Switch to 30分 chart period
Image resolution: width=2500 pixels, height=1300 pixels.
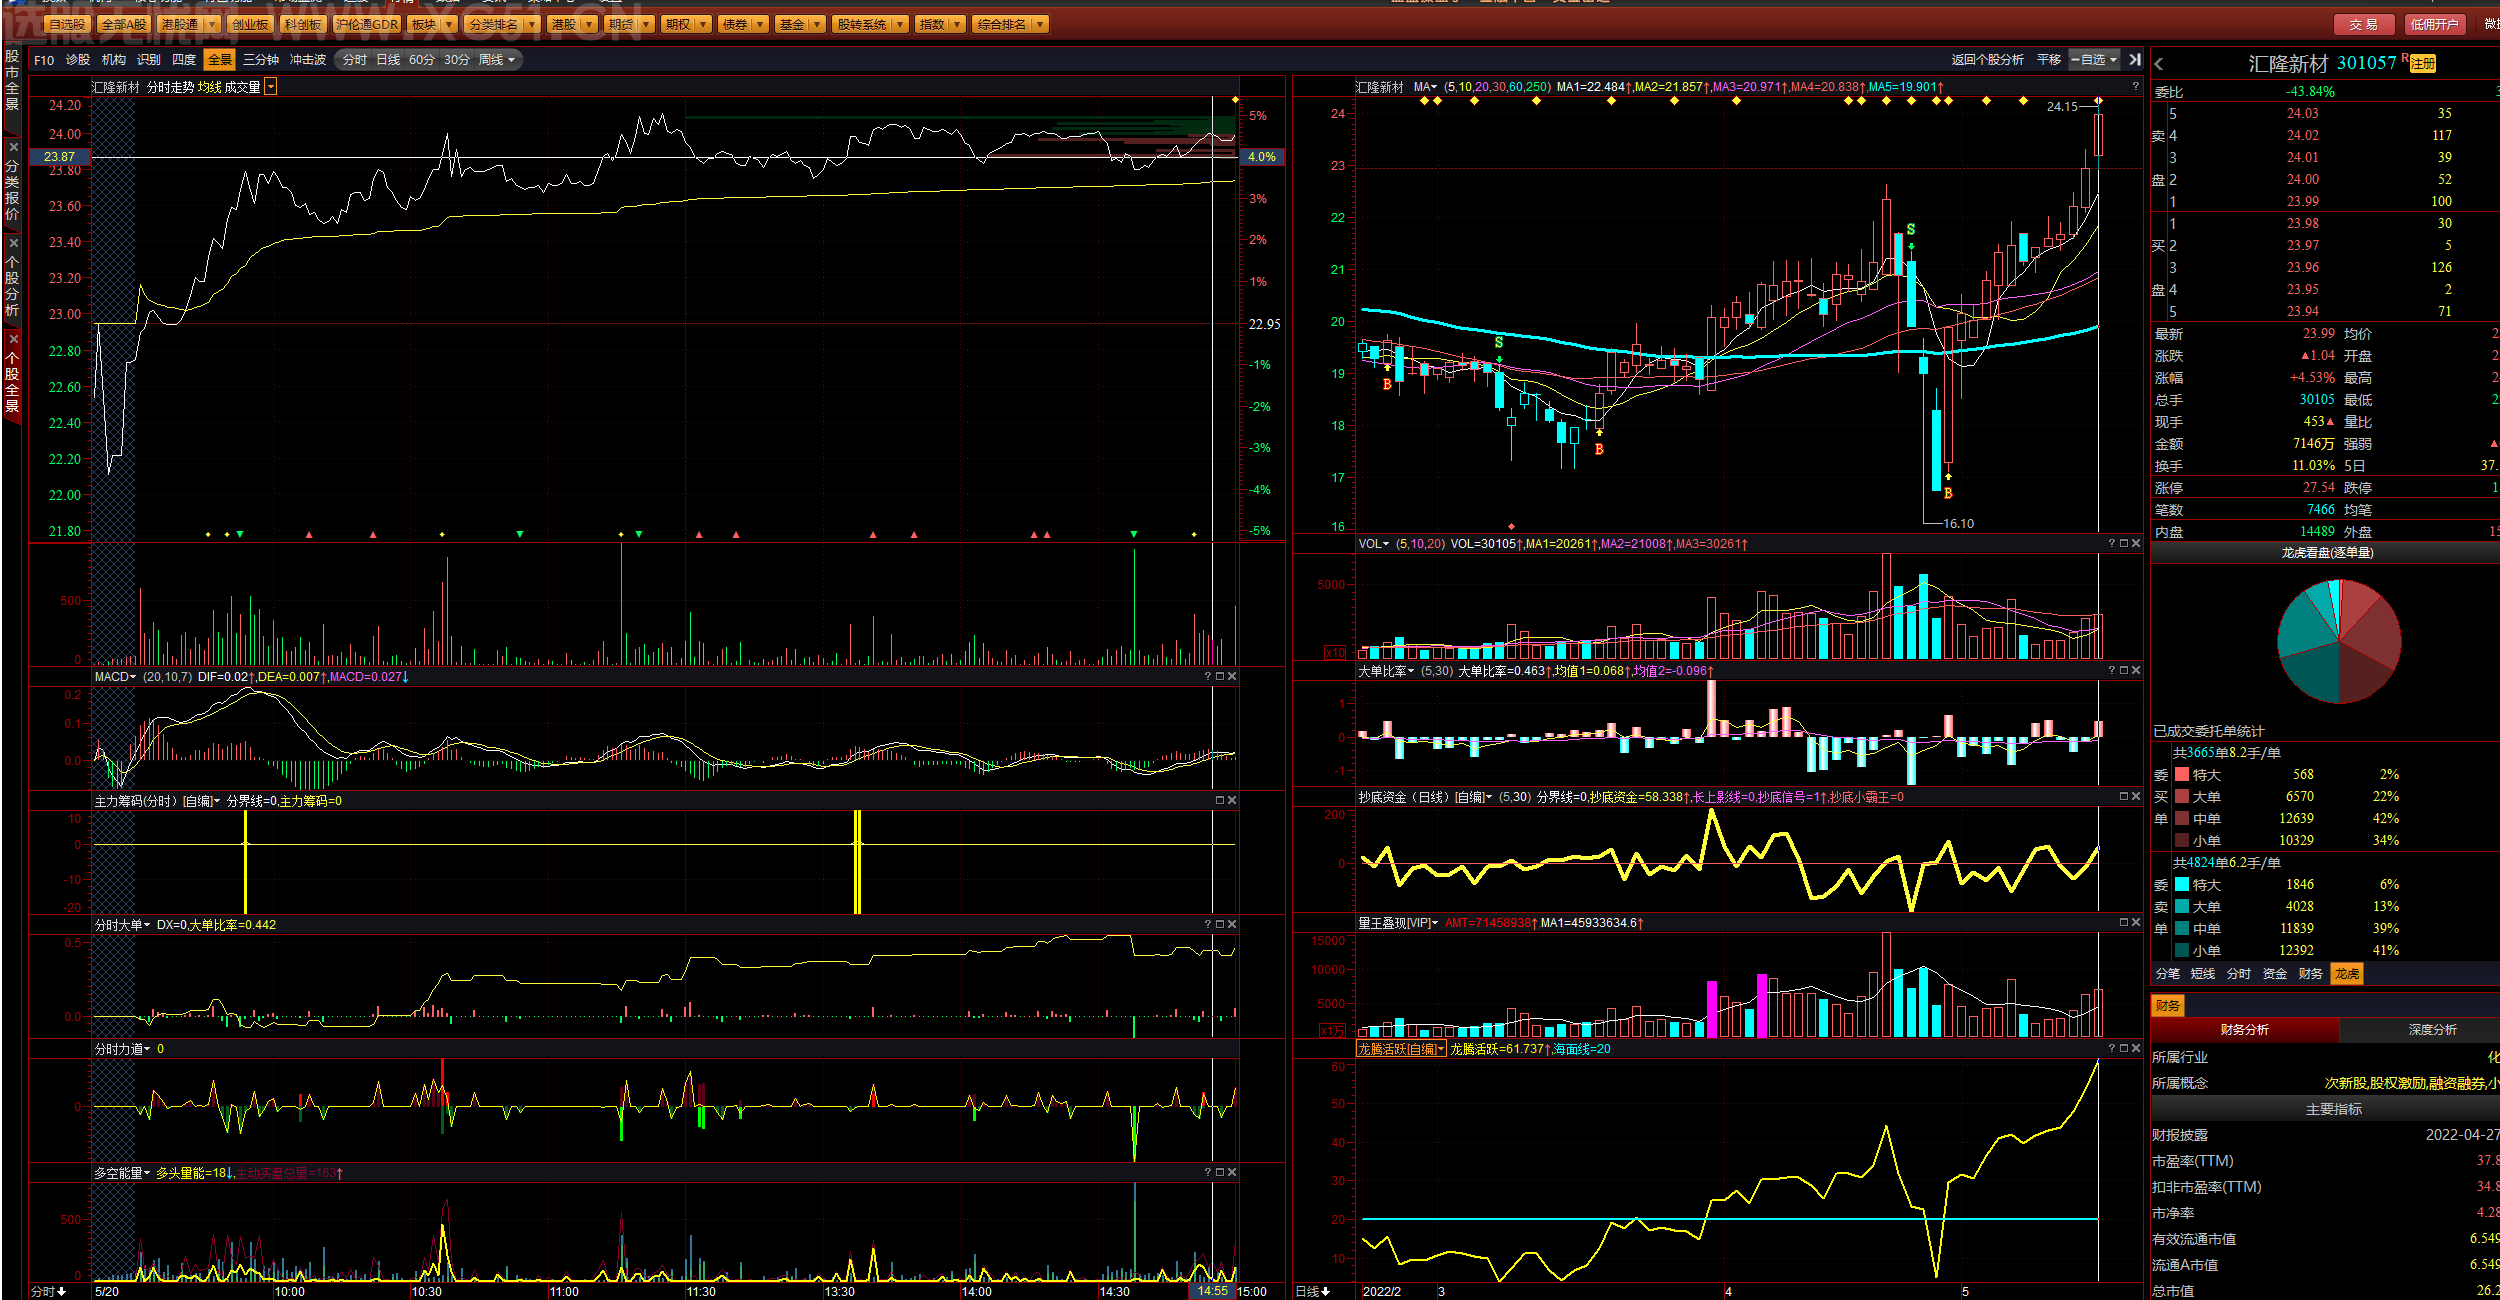457,60
